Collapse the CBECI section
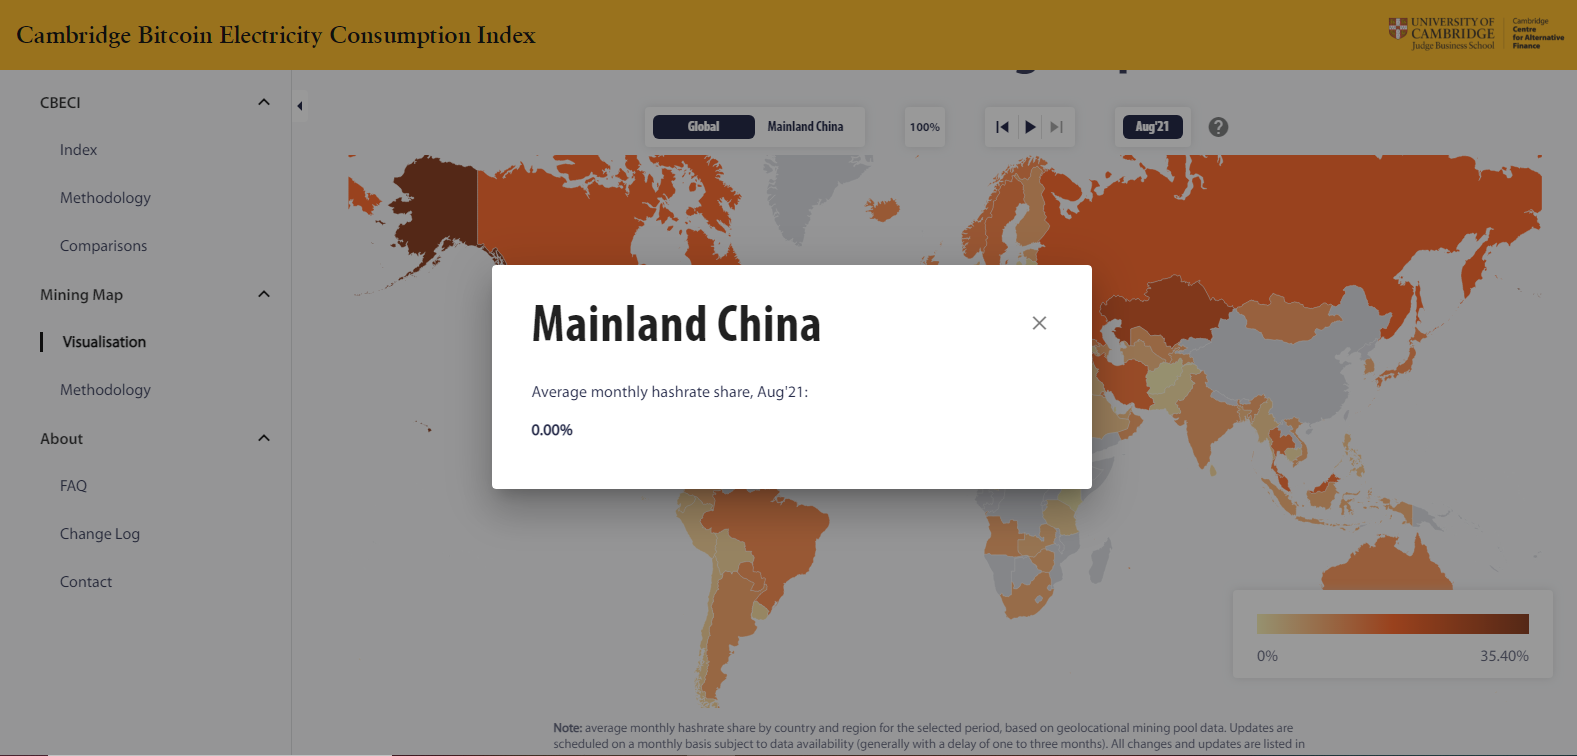 tap(264, 102)
